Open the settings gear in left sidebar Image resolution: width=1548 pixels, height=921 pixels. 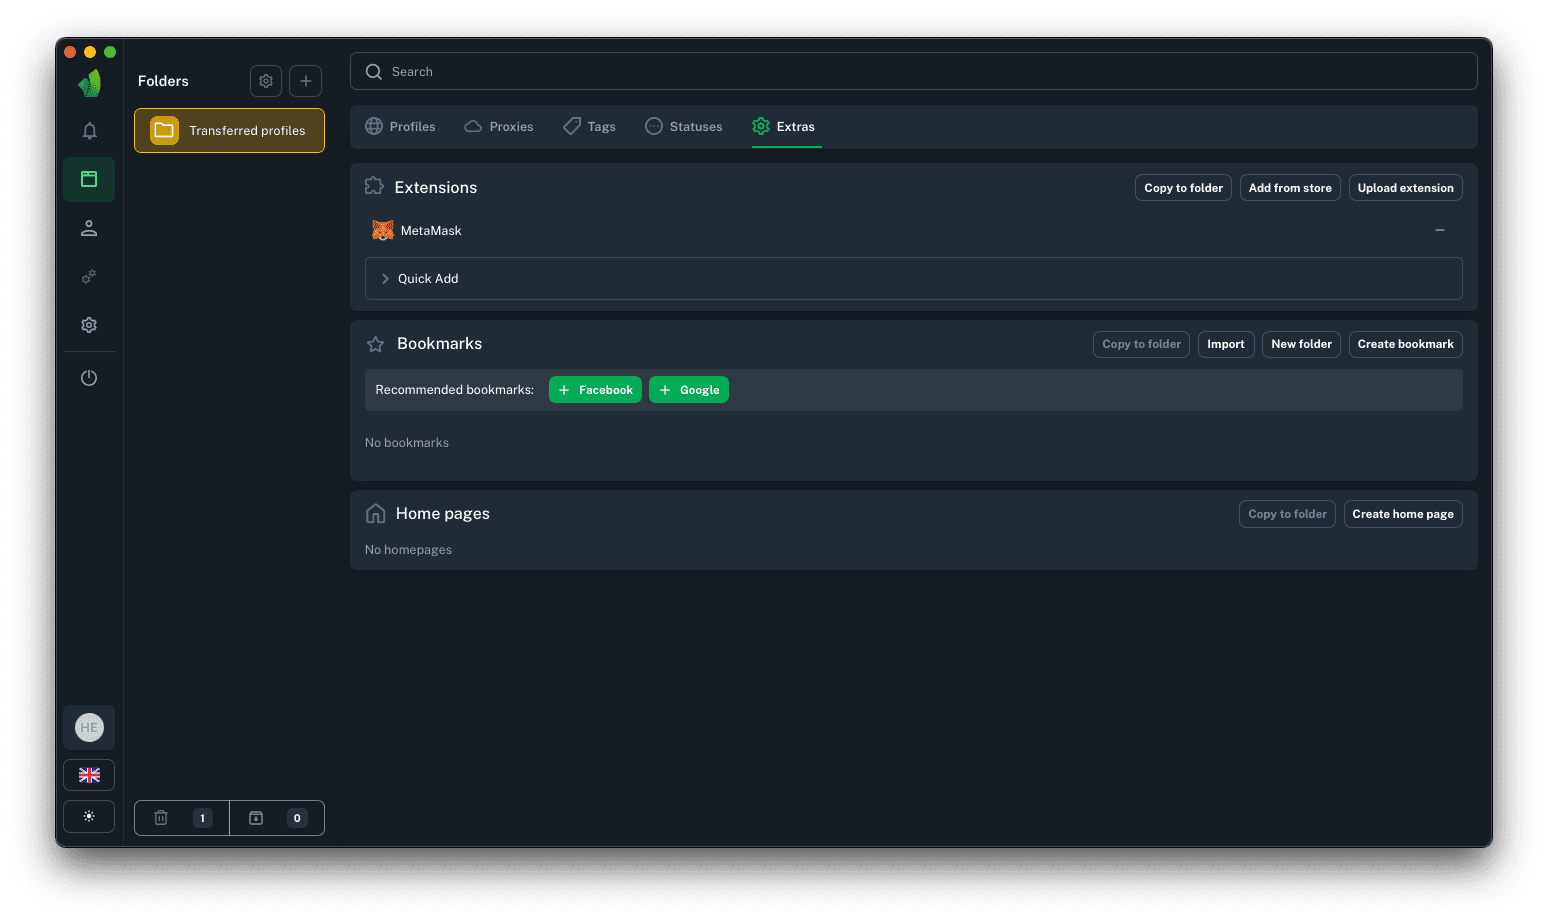[89, 325]
